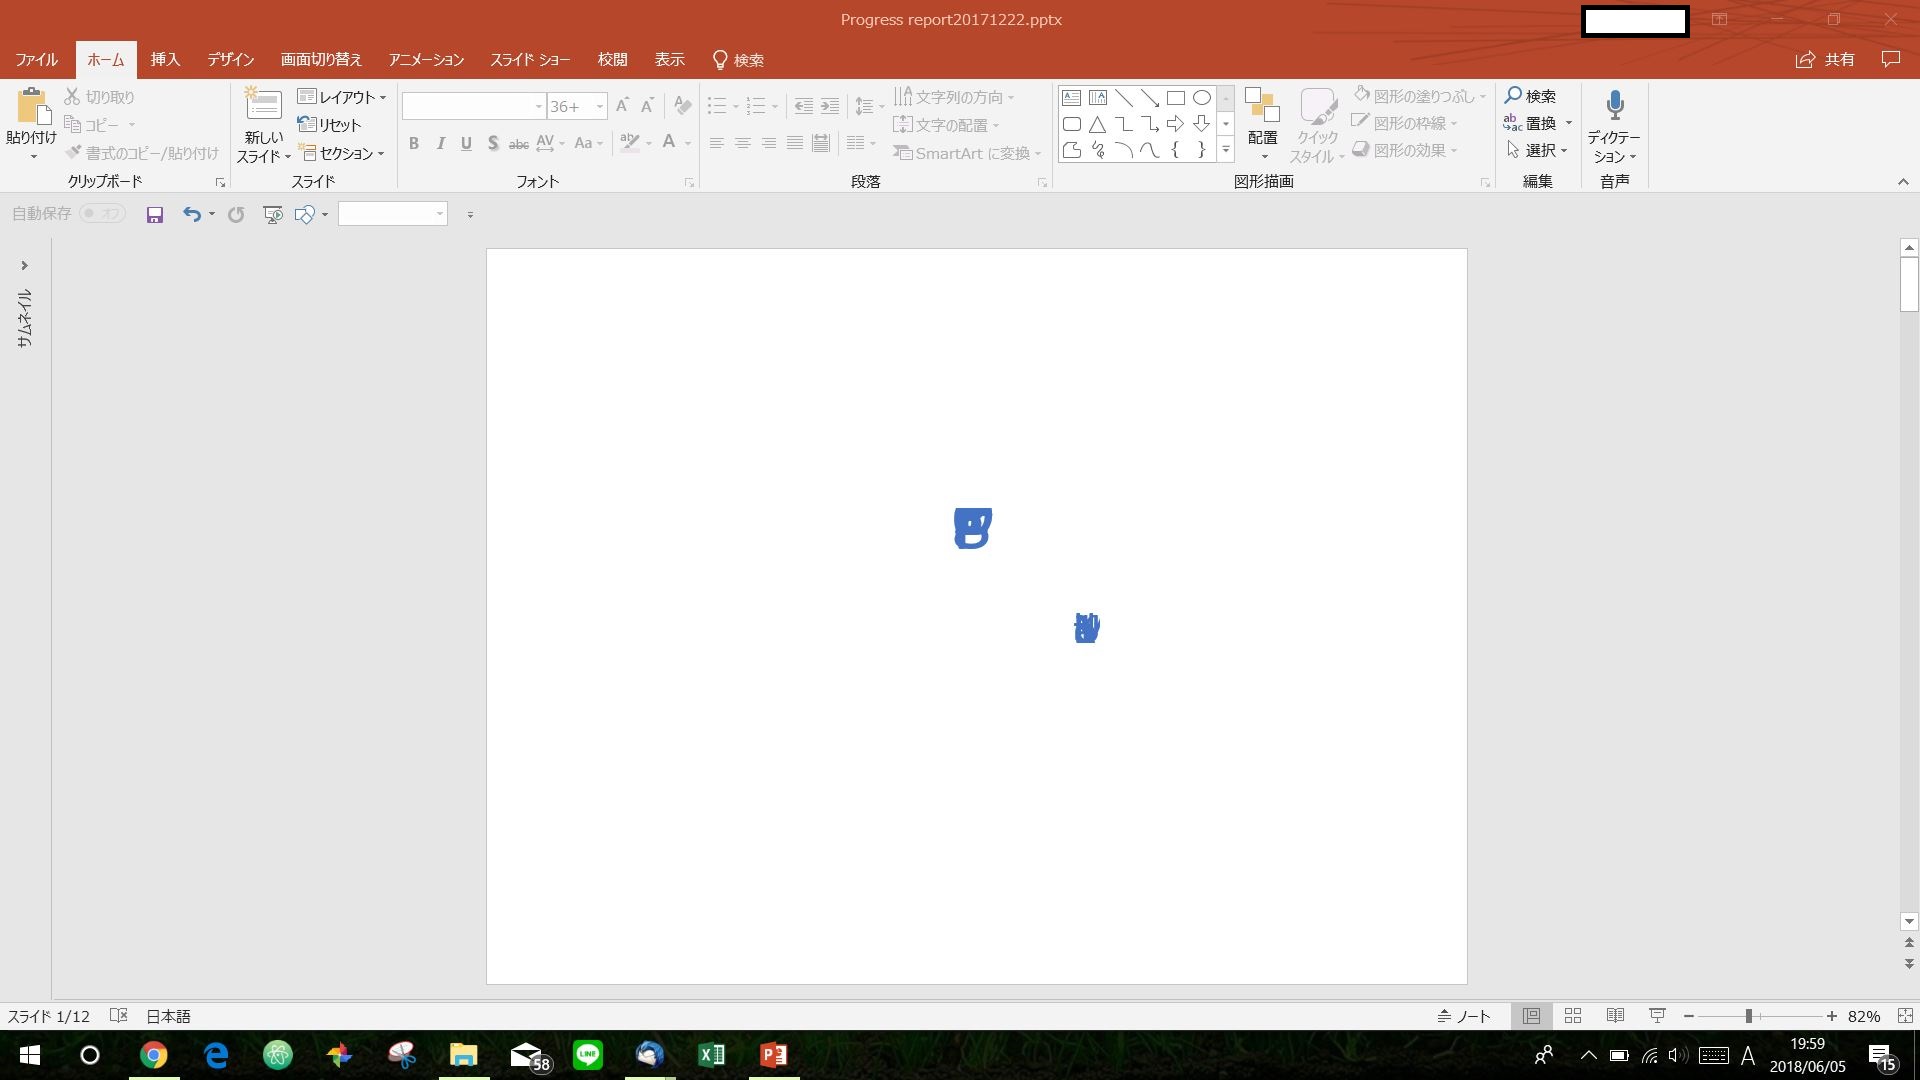This screenshot has width=1920, height=1080.
Task: Open Animations (アニメーション) tab
Action: pos(427,60)
